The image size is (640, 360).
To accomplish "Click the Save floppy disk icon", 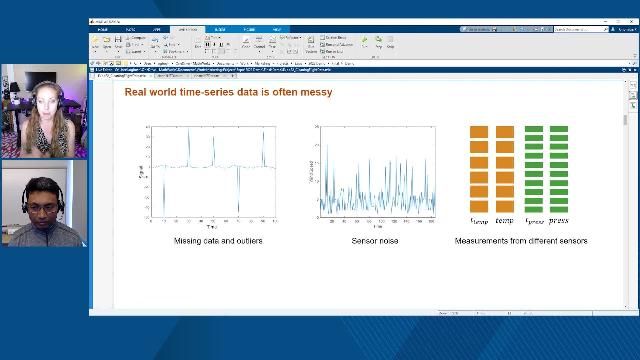I will [x=118, y=40].
